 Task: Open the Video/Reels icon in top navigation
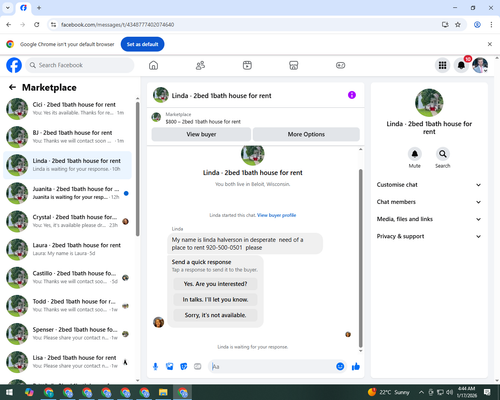247,65
